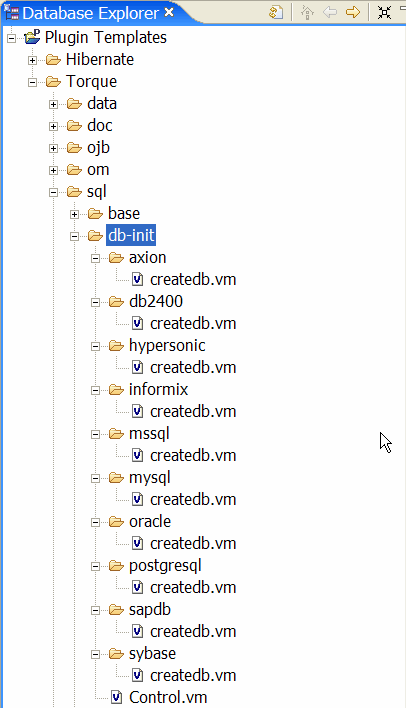Click the Control.vm file icon
The image size is (406, 708).
[x=117, y=697]
